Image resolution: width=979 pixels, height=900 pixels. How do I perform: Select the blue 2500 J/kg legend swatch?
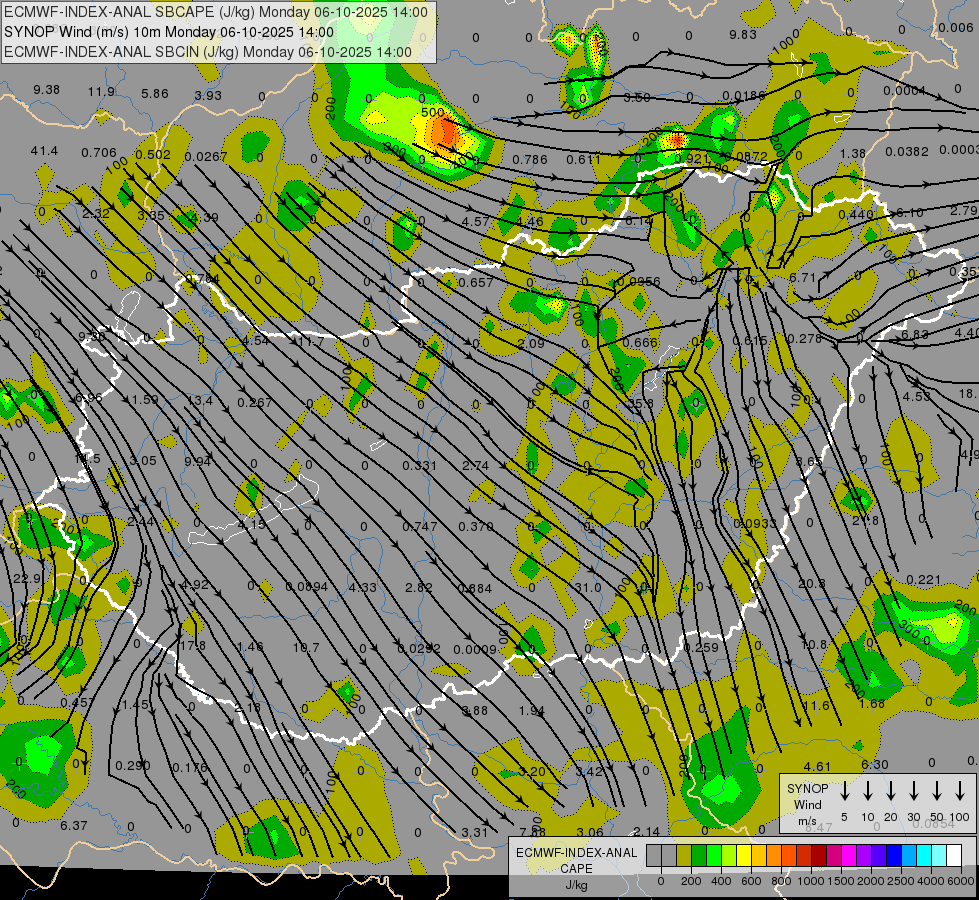coord(893,856)
